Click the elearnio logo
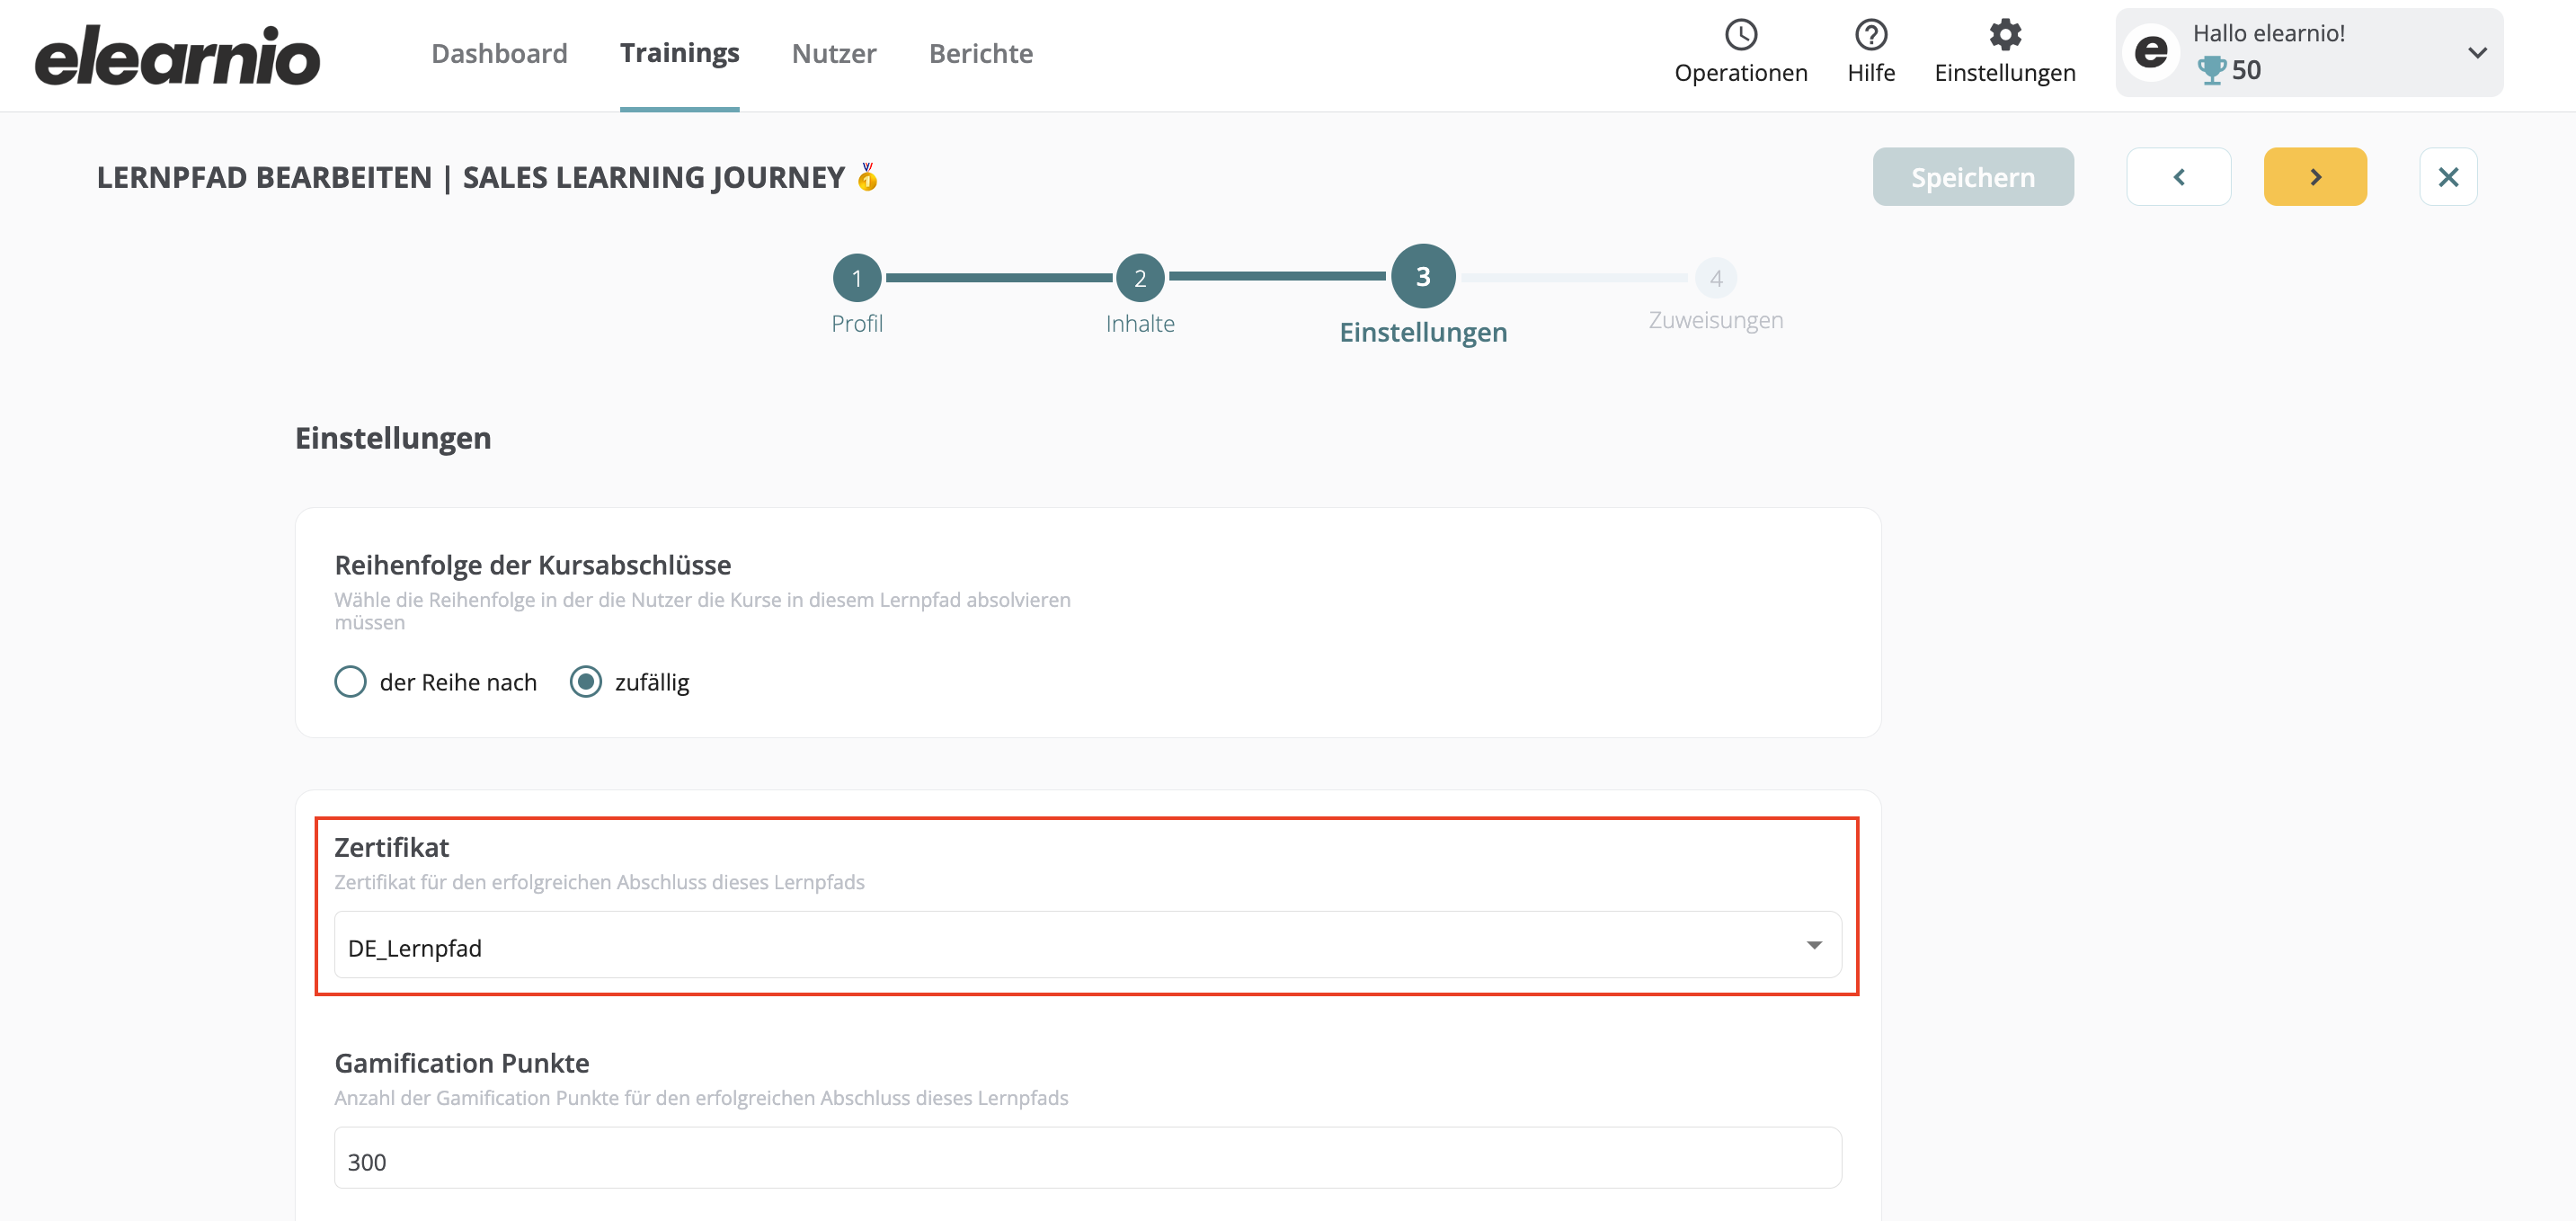 [177, 54]
